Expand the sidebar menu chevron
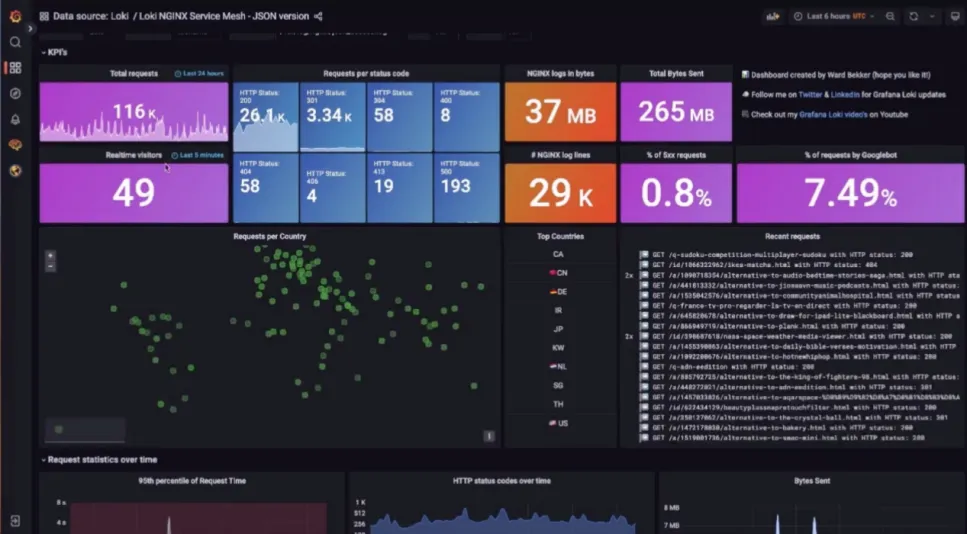Image resolution: width=967 pixels, height=534 pixels. 30,29
